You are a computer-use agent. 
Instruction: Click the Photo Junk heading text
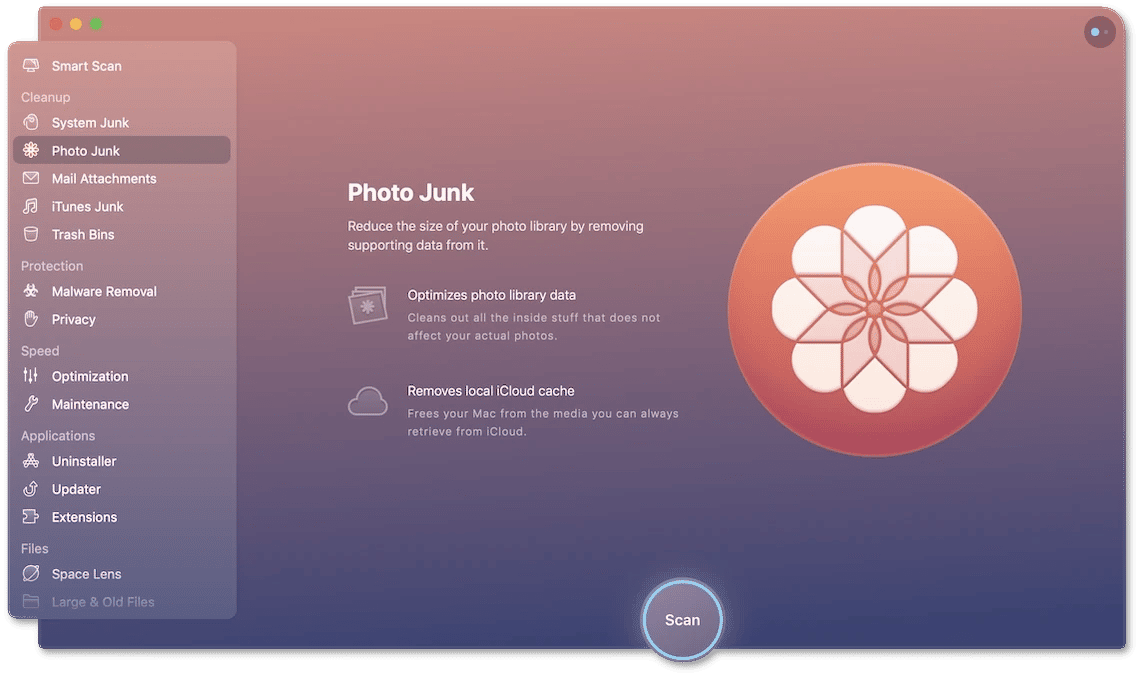pos(410,192)
